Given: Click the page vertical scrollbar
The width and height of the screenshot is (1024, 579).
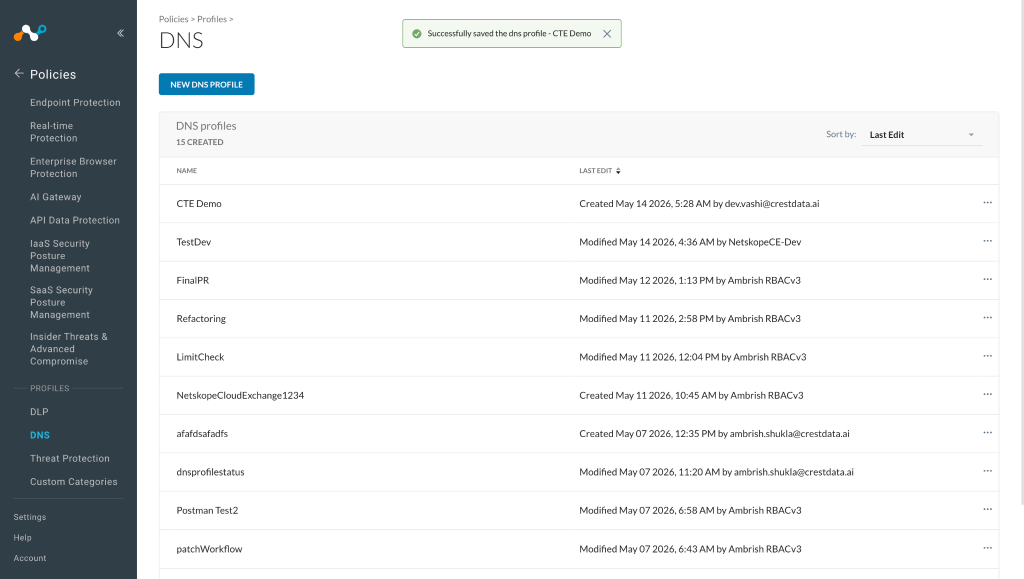Looking at the screenshot, I should click(x=1021, y=253).
